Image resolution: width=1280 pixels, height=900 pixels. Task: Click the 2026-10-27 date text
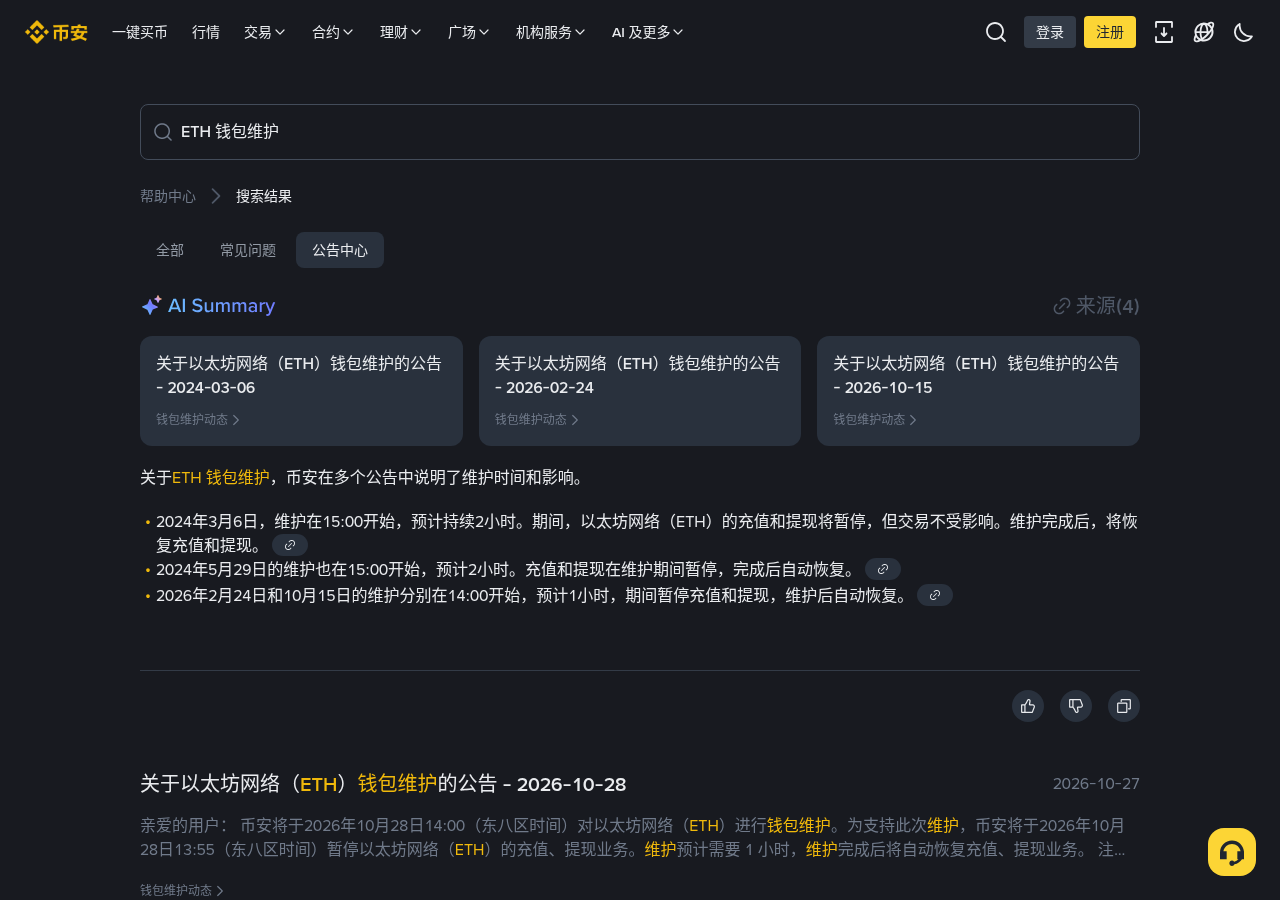pyautogui.click(x=1096, y=784)
